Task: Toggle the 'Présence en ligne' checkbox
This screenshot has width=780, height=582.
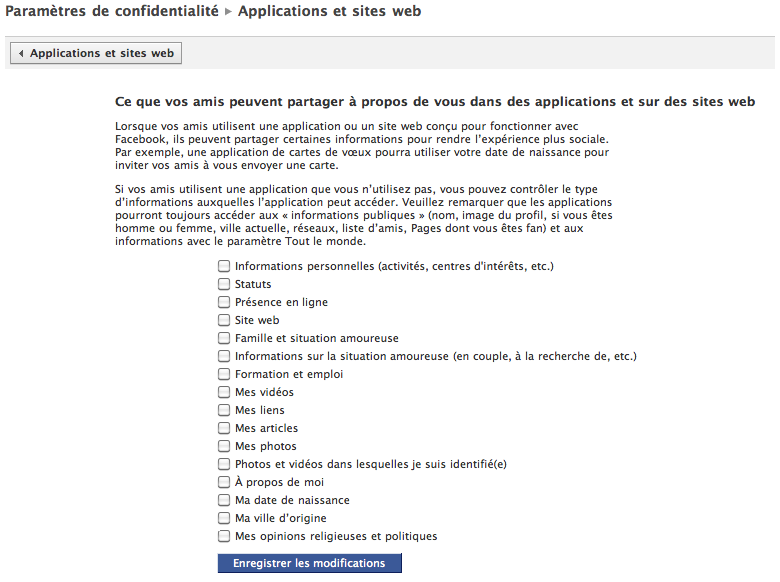Action: pyautogui.click(x=224, y=302)
